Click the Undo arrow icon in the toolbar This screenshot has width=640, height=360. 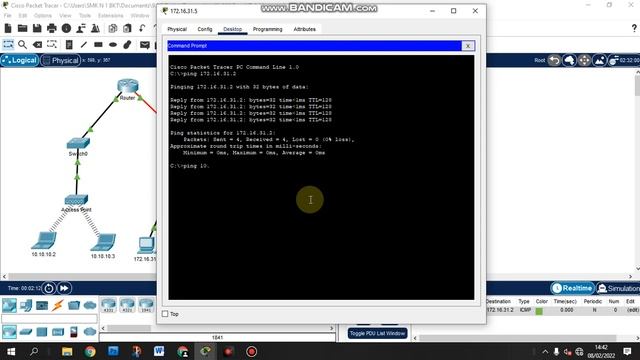pyautogui.click(x=142, y=28)
